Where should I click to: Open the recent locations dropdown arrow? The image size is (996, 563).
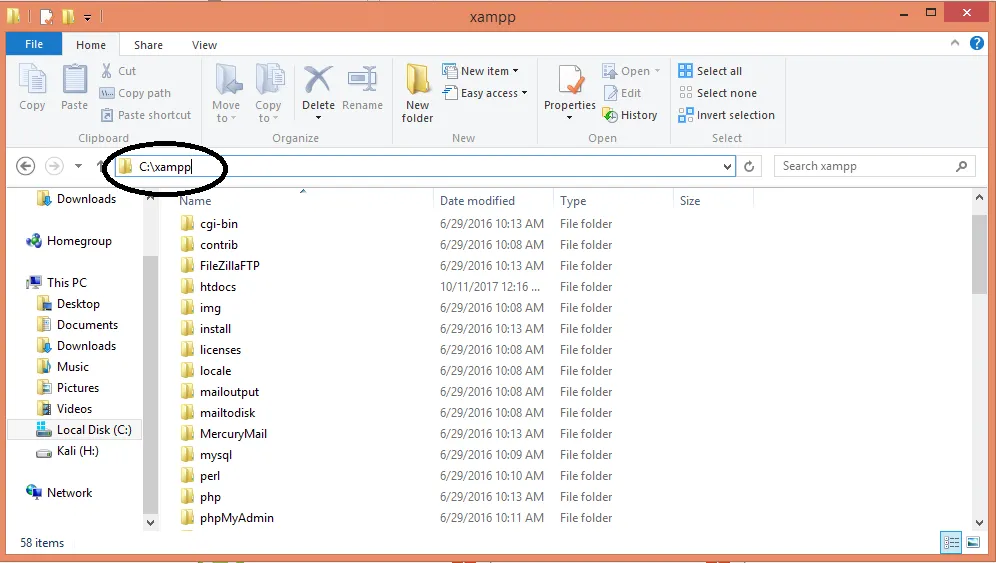coord(78,166)
